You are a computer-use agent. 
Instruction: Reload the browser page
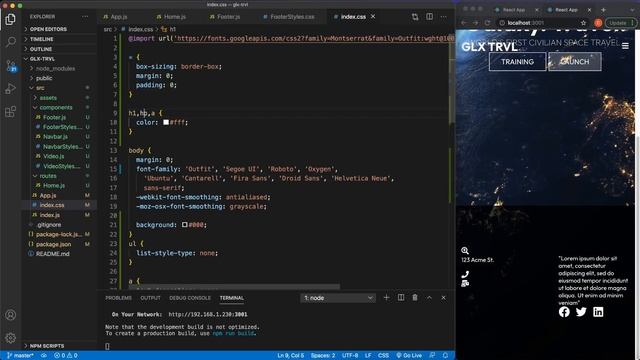click(x=487, y=23)
